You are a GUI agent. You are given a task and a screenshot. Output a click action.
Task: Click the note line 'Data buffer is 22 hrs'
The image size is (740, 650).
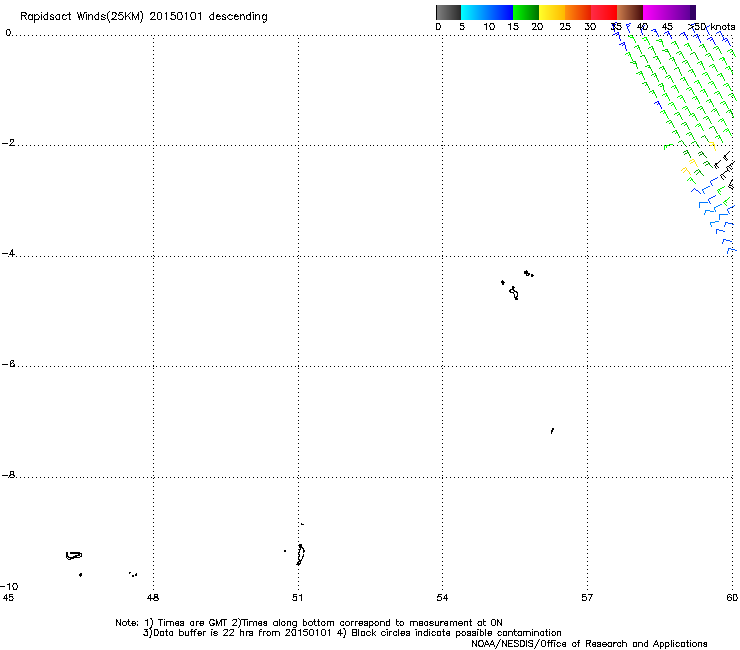pyautogui.click(x=352, y=633)
